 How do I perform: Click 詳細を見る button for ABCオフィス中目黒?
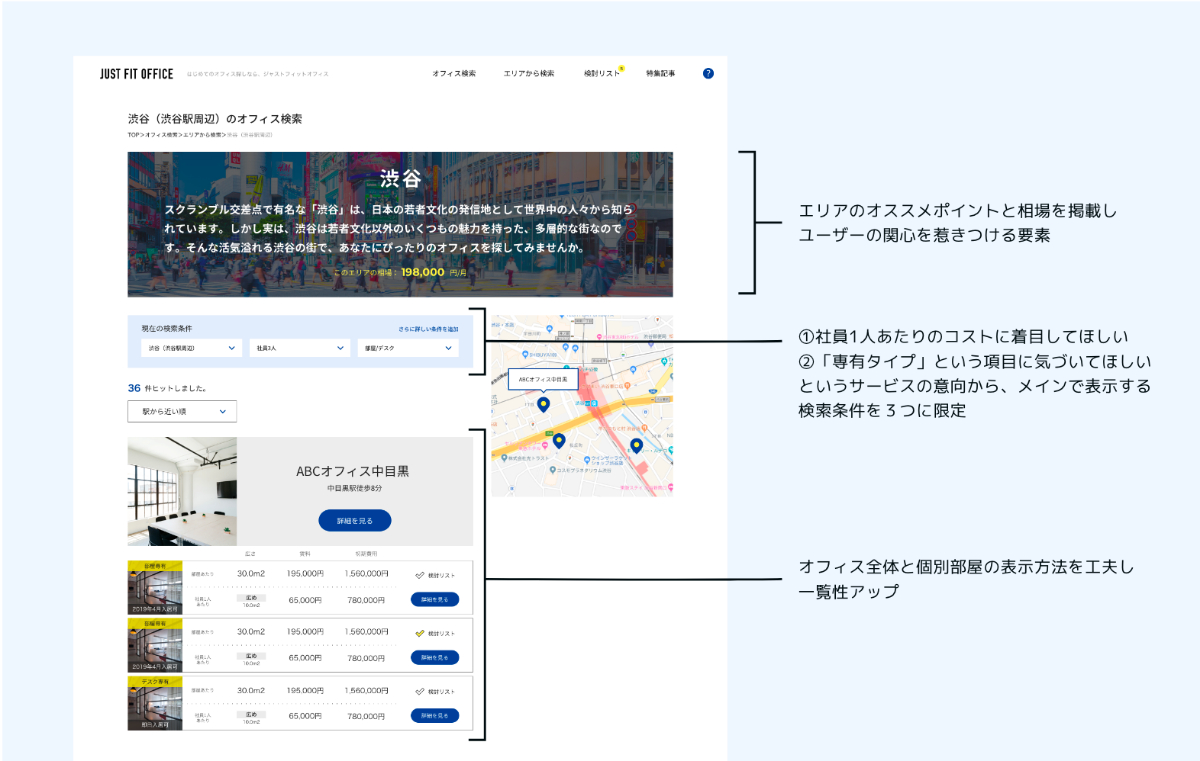(354, 521)
